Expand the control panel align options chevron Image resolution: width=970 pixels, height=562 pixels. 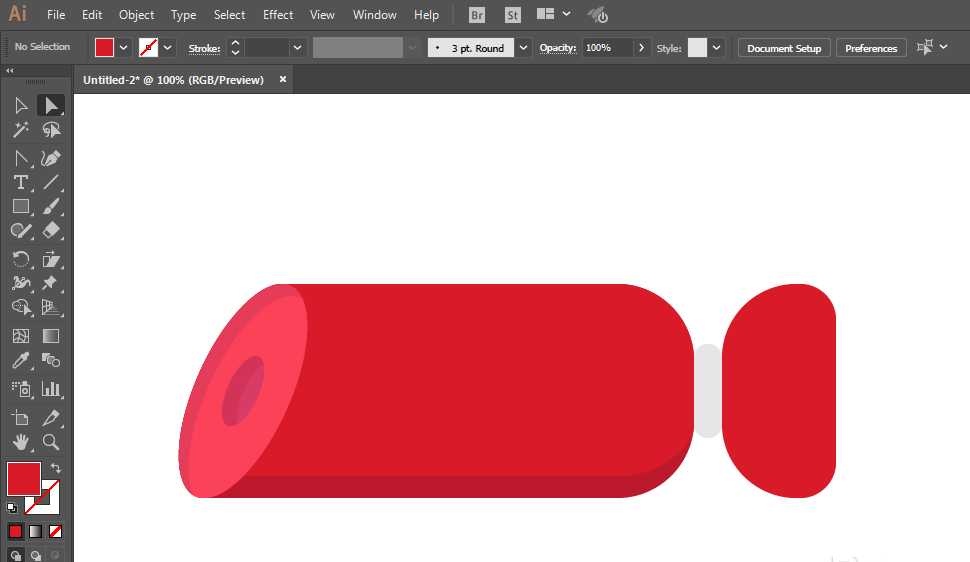943,47
